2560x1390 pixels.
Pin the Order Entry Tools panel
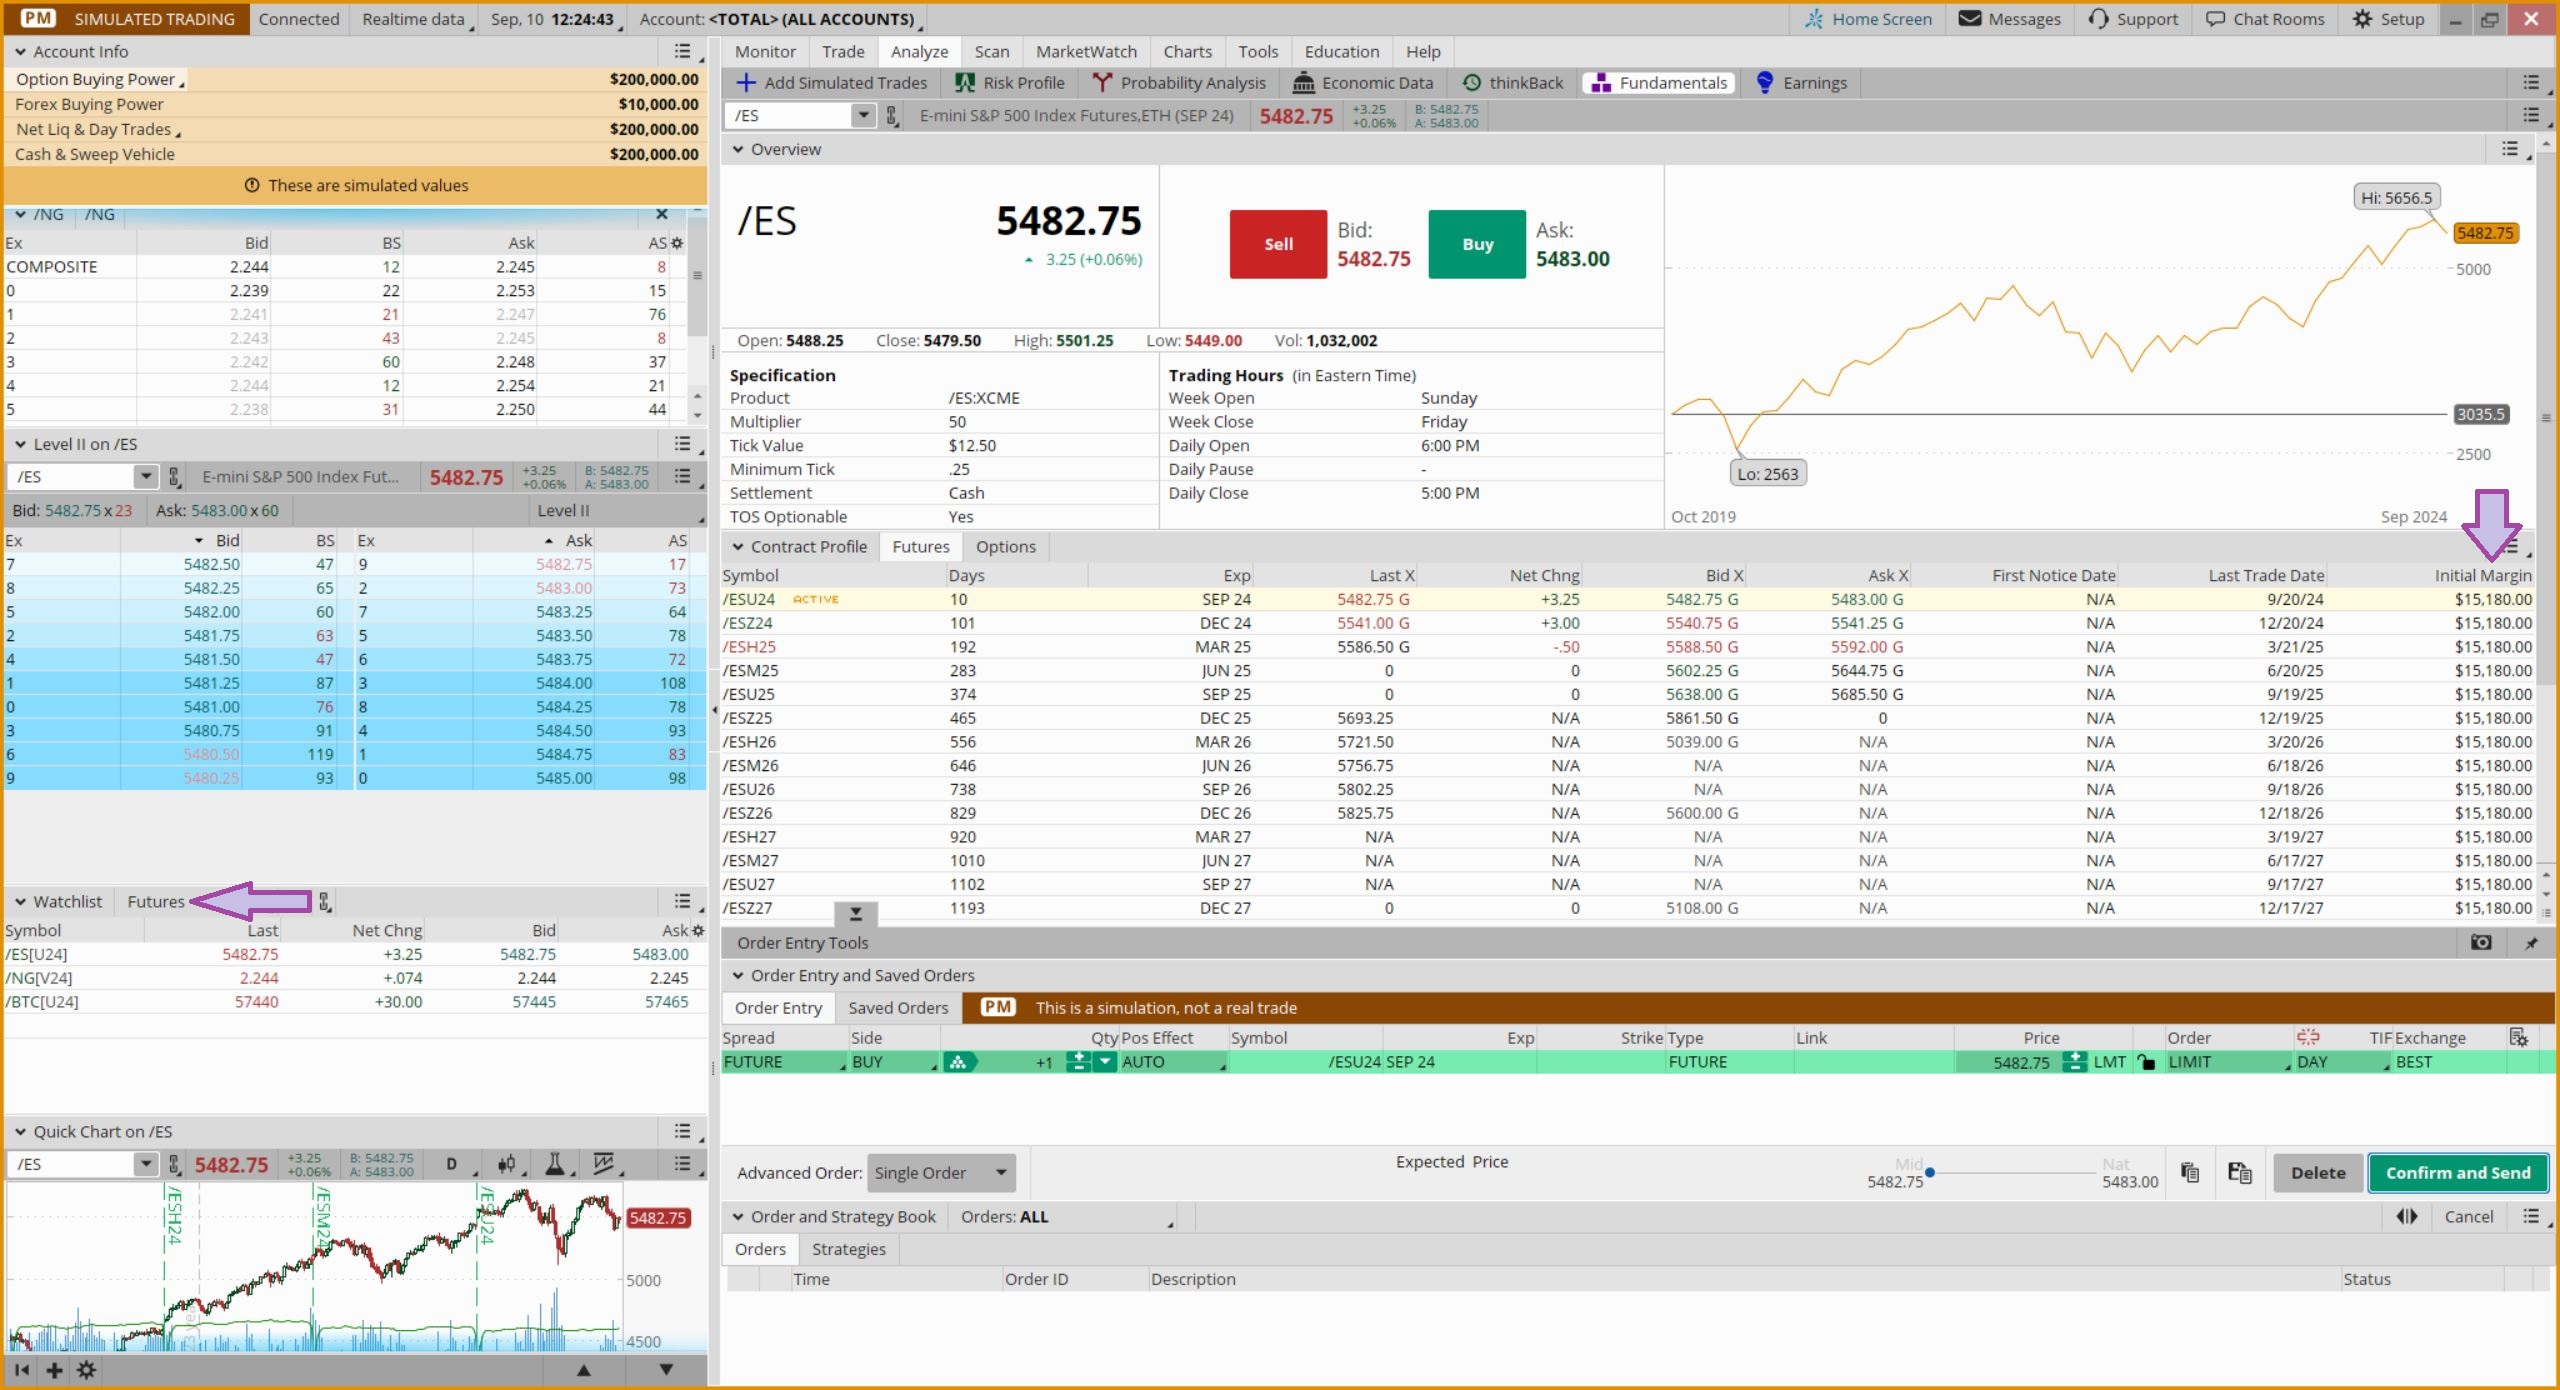point(2530,942)
